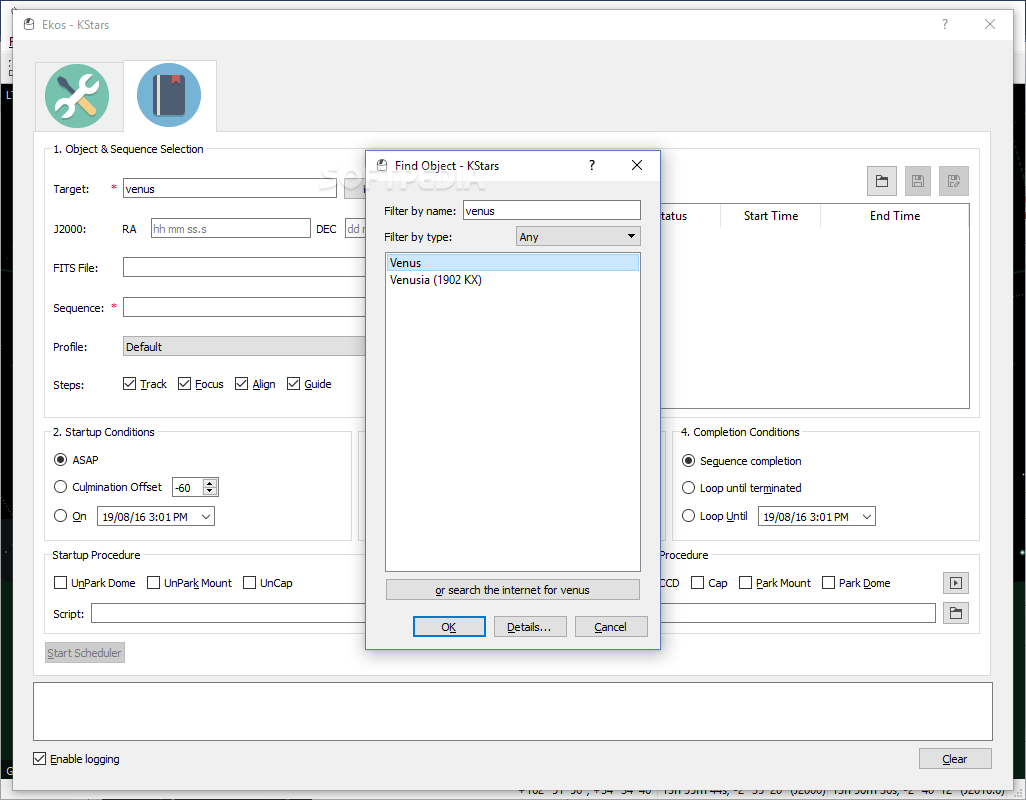Open the On startup date dropdown

(205, 516)
